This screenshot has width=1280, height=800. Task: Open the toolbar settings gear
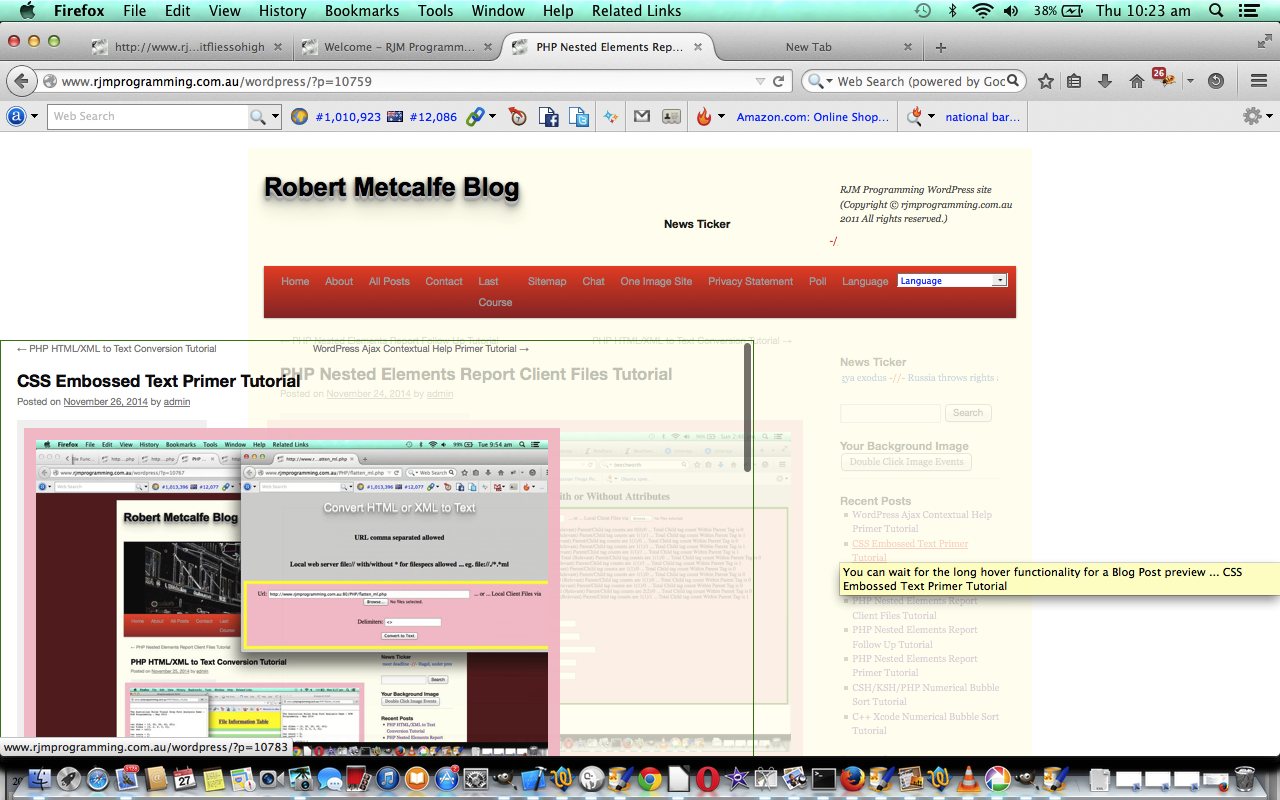pos(1251,116)
